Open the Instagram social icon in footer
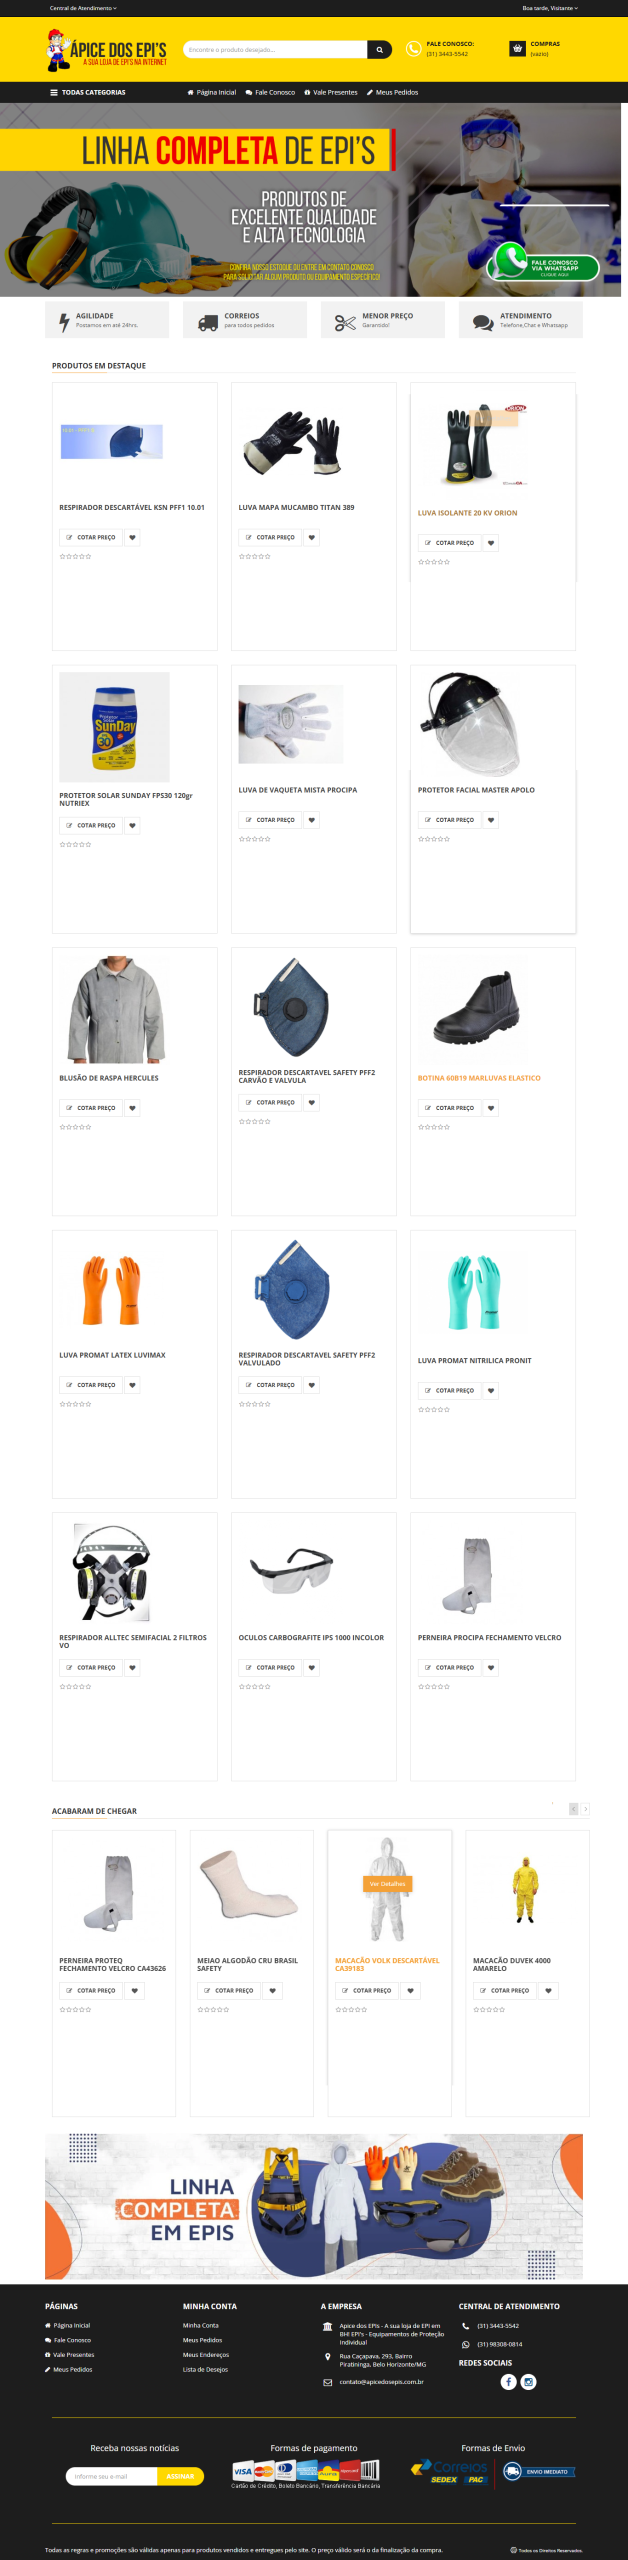Screen dimensions: 628x2560 point(529,2382)
